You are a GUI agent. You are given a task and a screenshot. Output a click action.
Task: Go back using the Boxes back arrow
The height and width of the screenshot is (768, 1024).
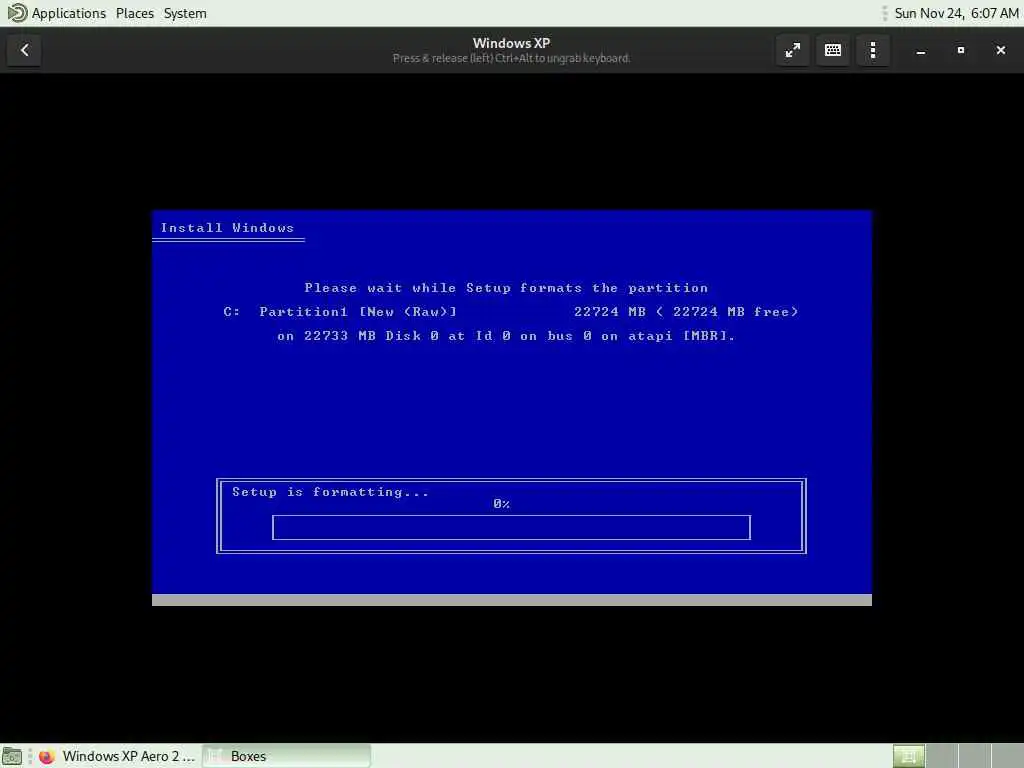[24, 50]
